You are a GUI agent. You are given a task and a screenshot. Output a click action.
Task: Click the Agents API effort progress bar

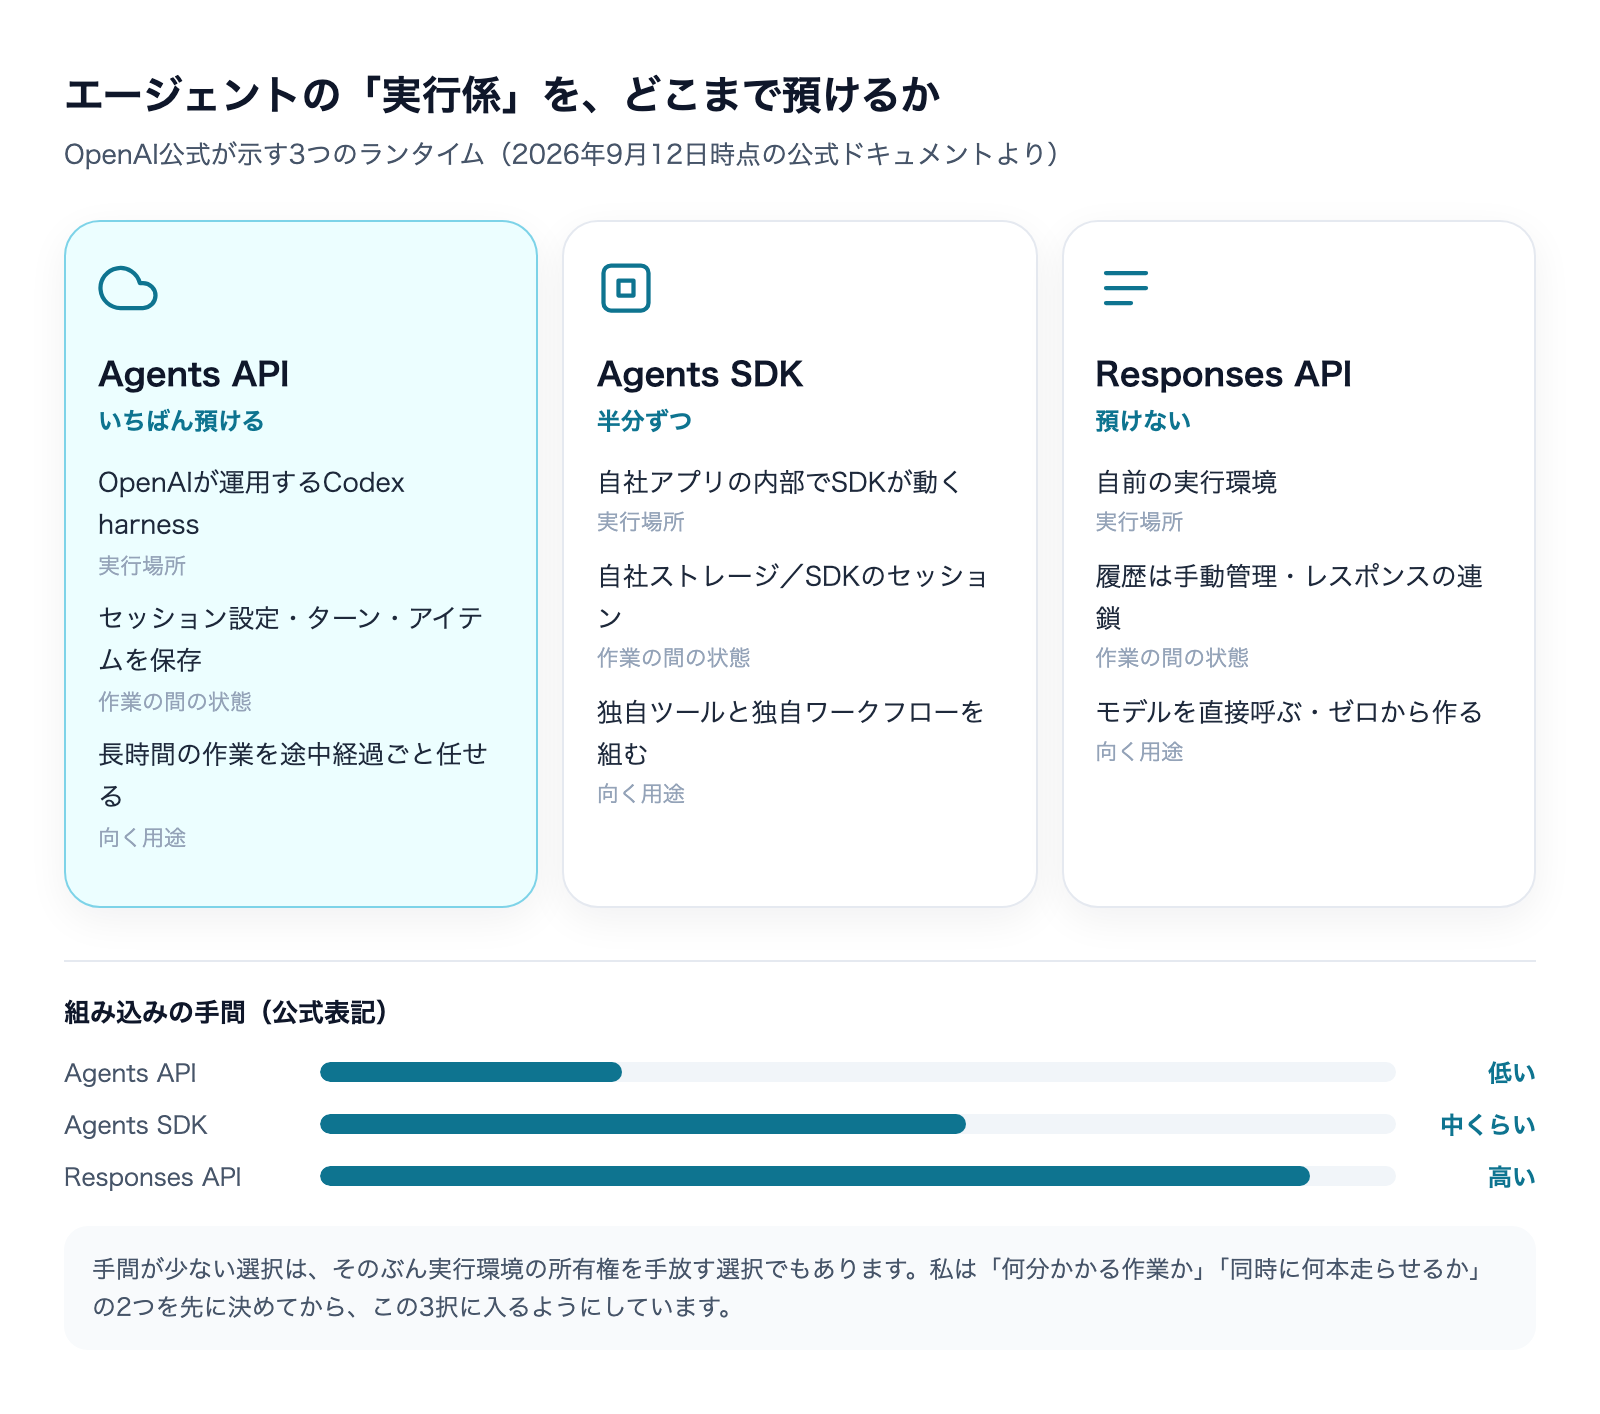(x=858, y=1072)
